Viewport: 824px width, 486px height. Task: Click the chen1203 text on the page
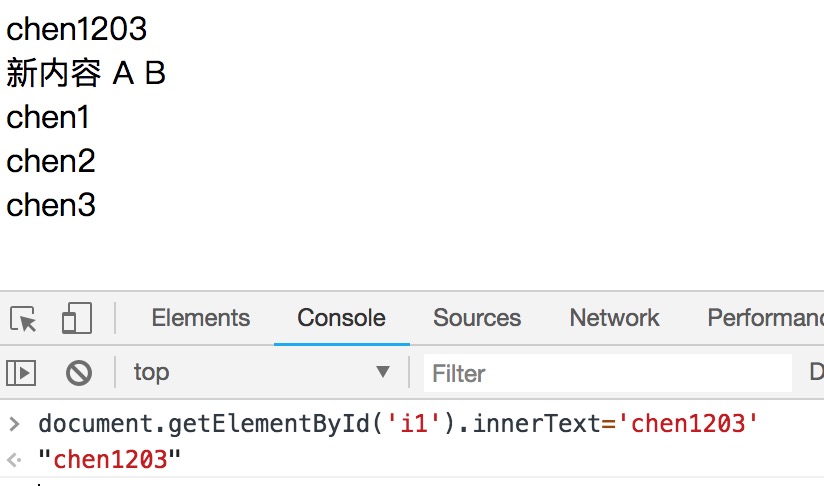77,29
